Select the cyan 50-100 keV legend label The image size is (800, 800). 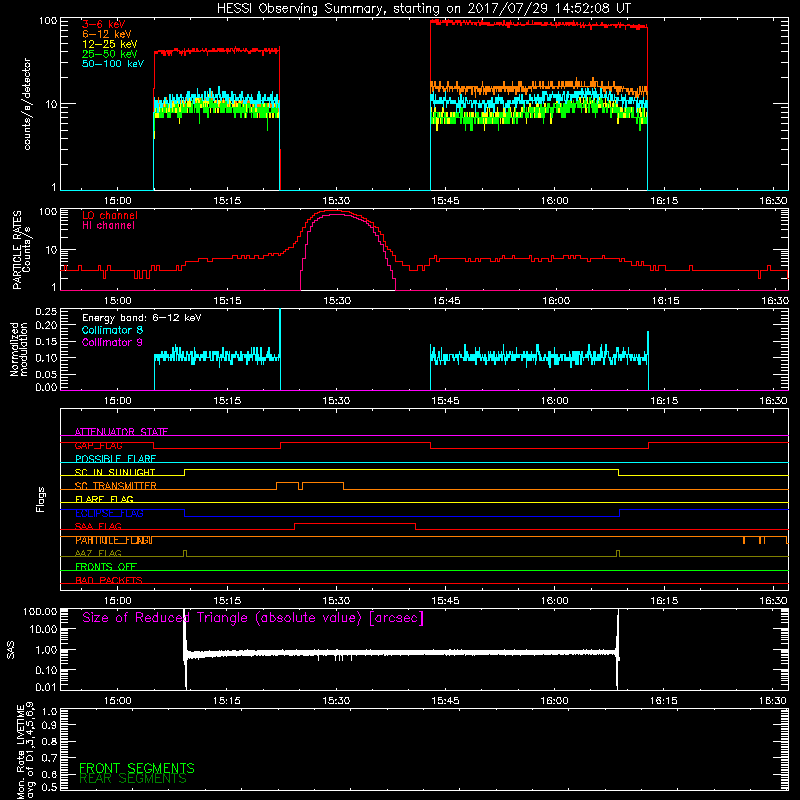pos(113,64)
